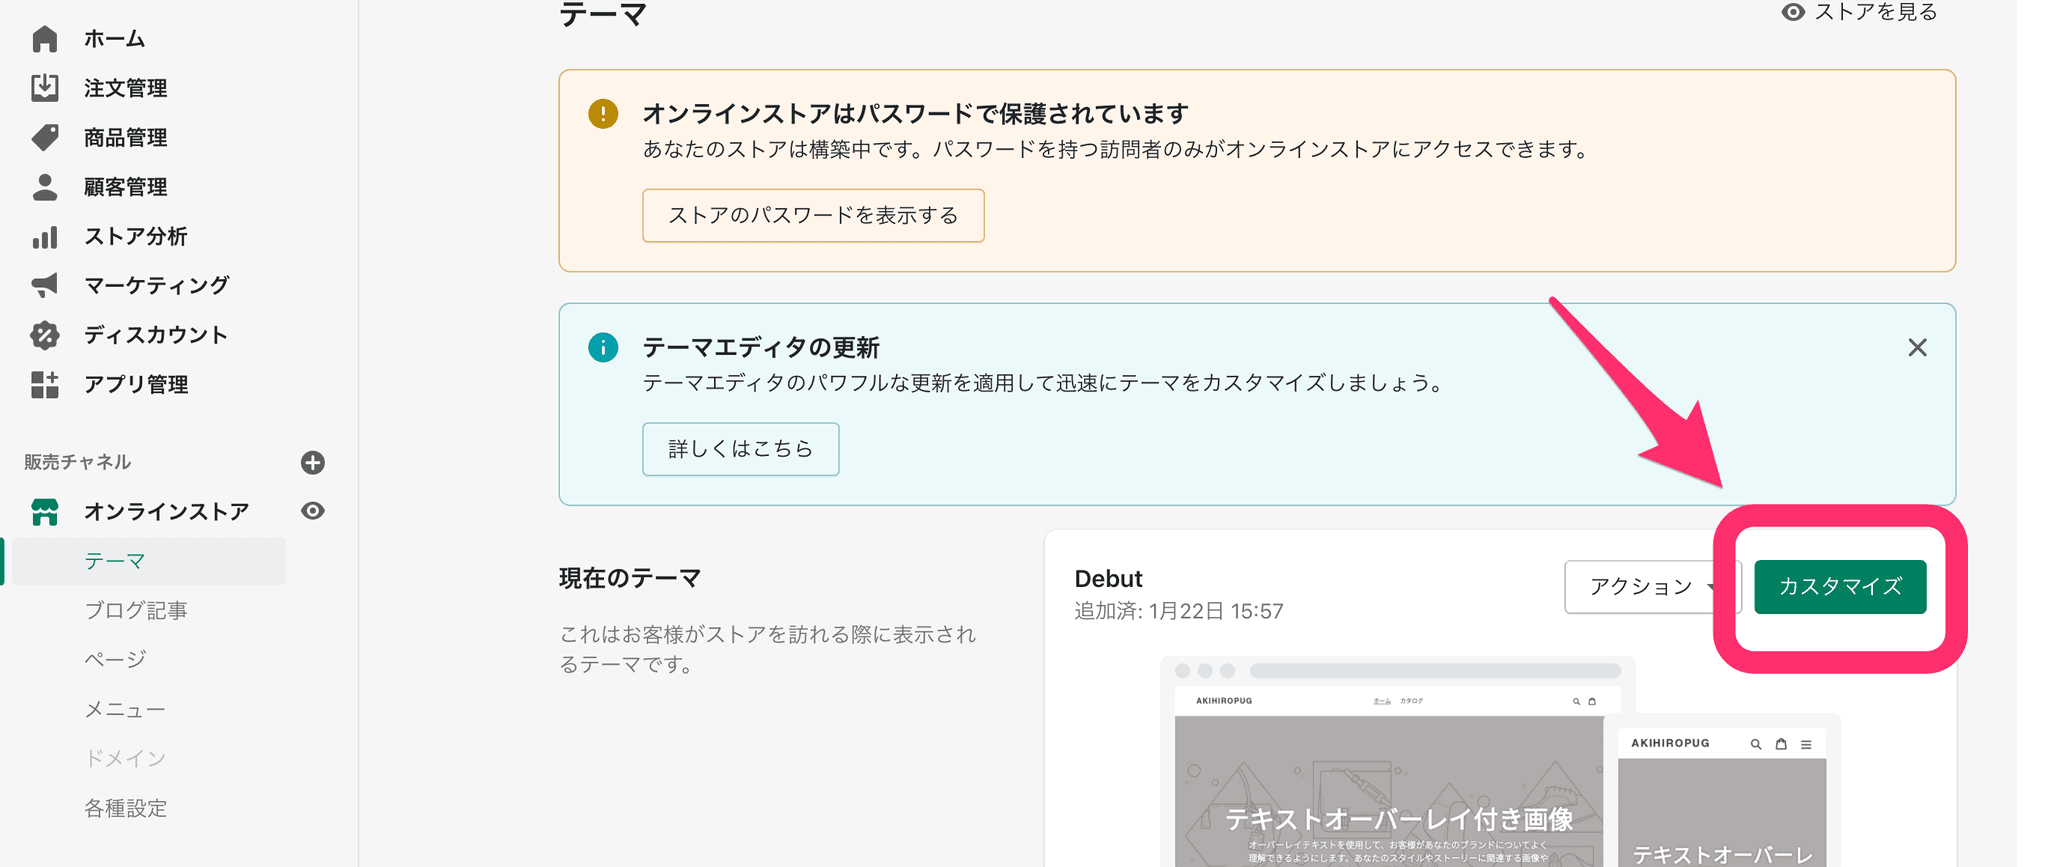The height and width of the screenshot is (867, 2048).
Task: Click ストアを見る at top right
Action: point(1860,13)
